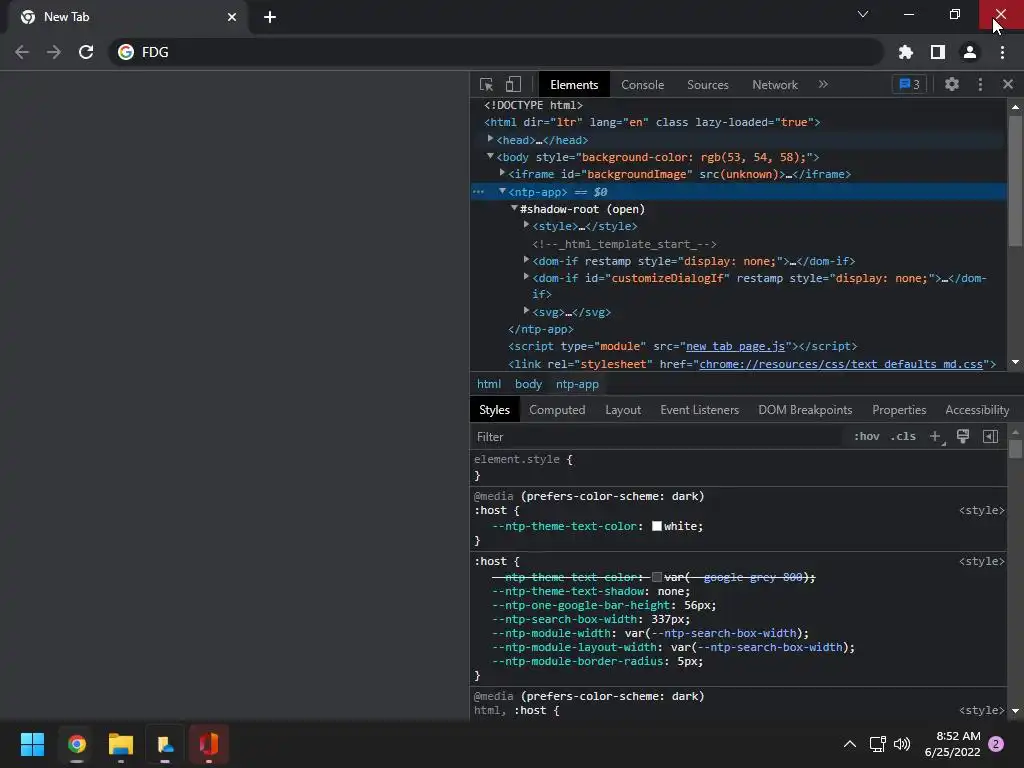This screenshot has height=768, width=1024.
Task: Expand the head element node
Action: tap(490, 139)
